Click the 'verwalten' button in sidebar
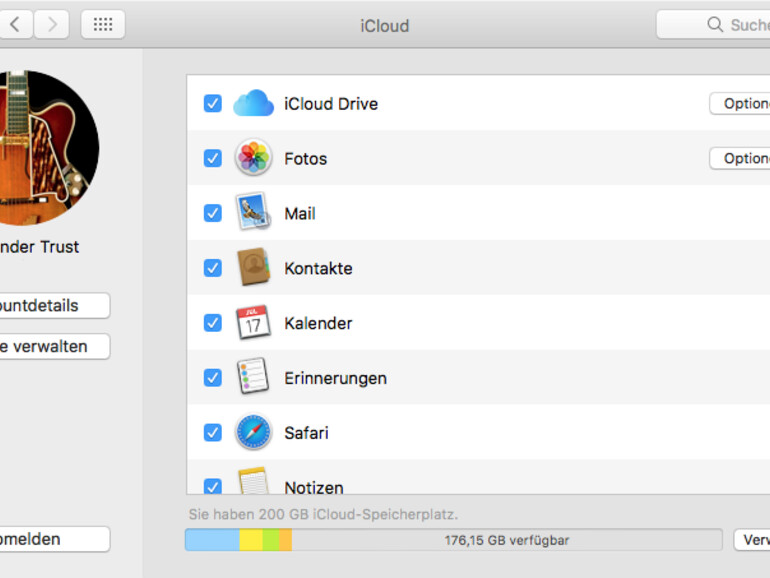Image resolution: width=770 pixels, height=578 pixels. 55,346
